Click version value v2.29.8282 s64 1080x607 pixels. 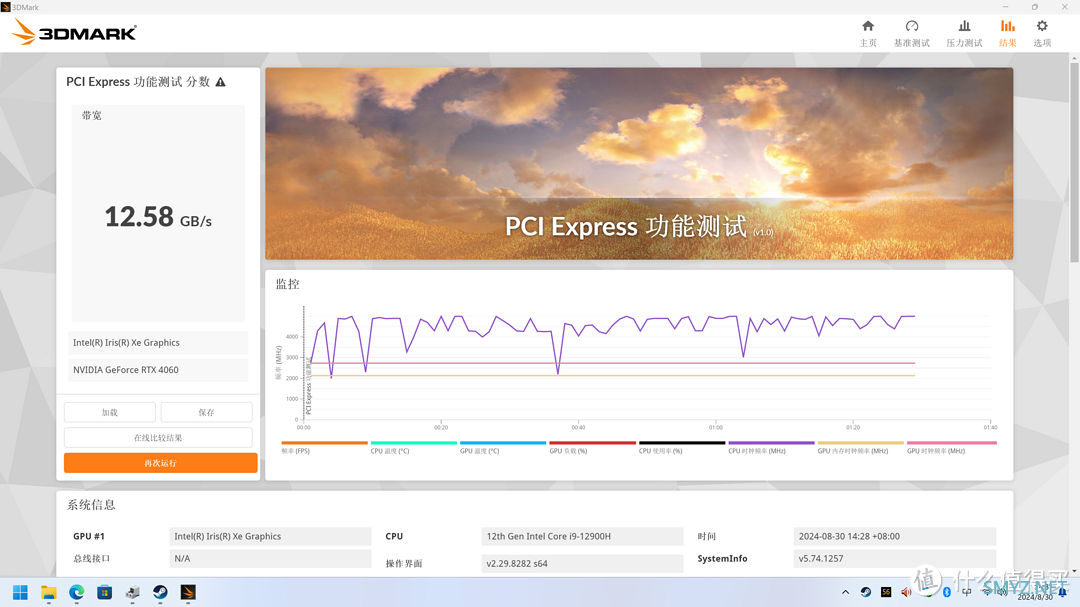pos(582,563)
